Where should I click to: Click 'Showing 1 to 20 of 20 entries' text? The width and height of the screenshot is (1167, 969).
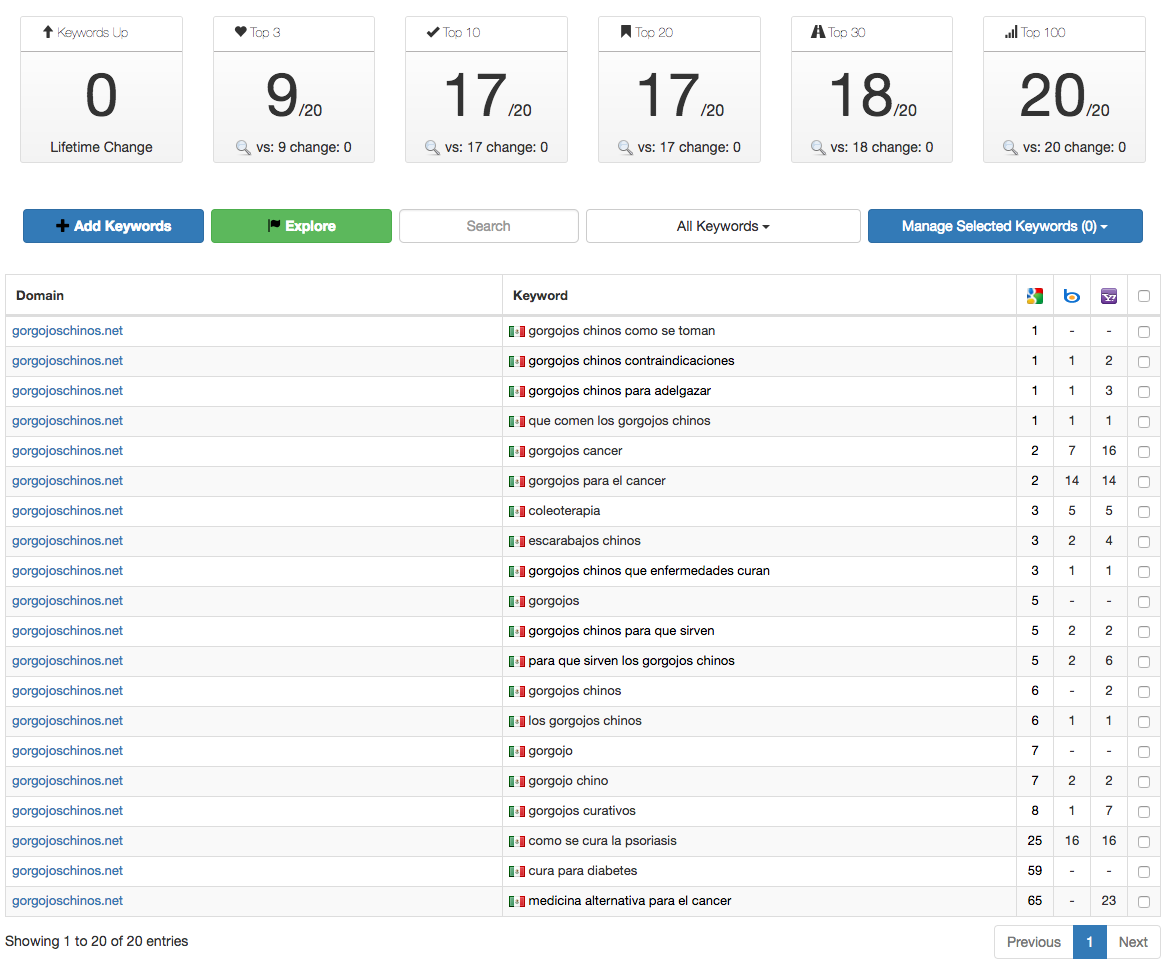pos(97,941)
